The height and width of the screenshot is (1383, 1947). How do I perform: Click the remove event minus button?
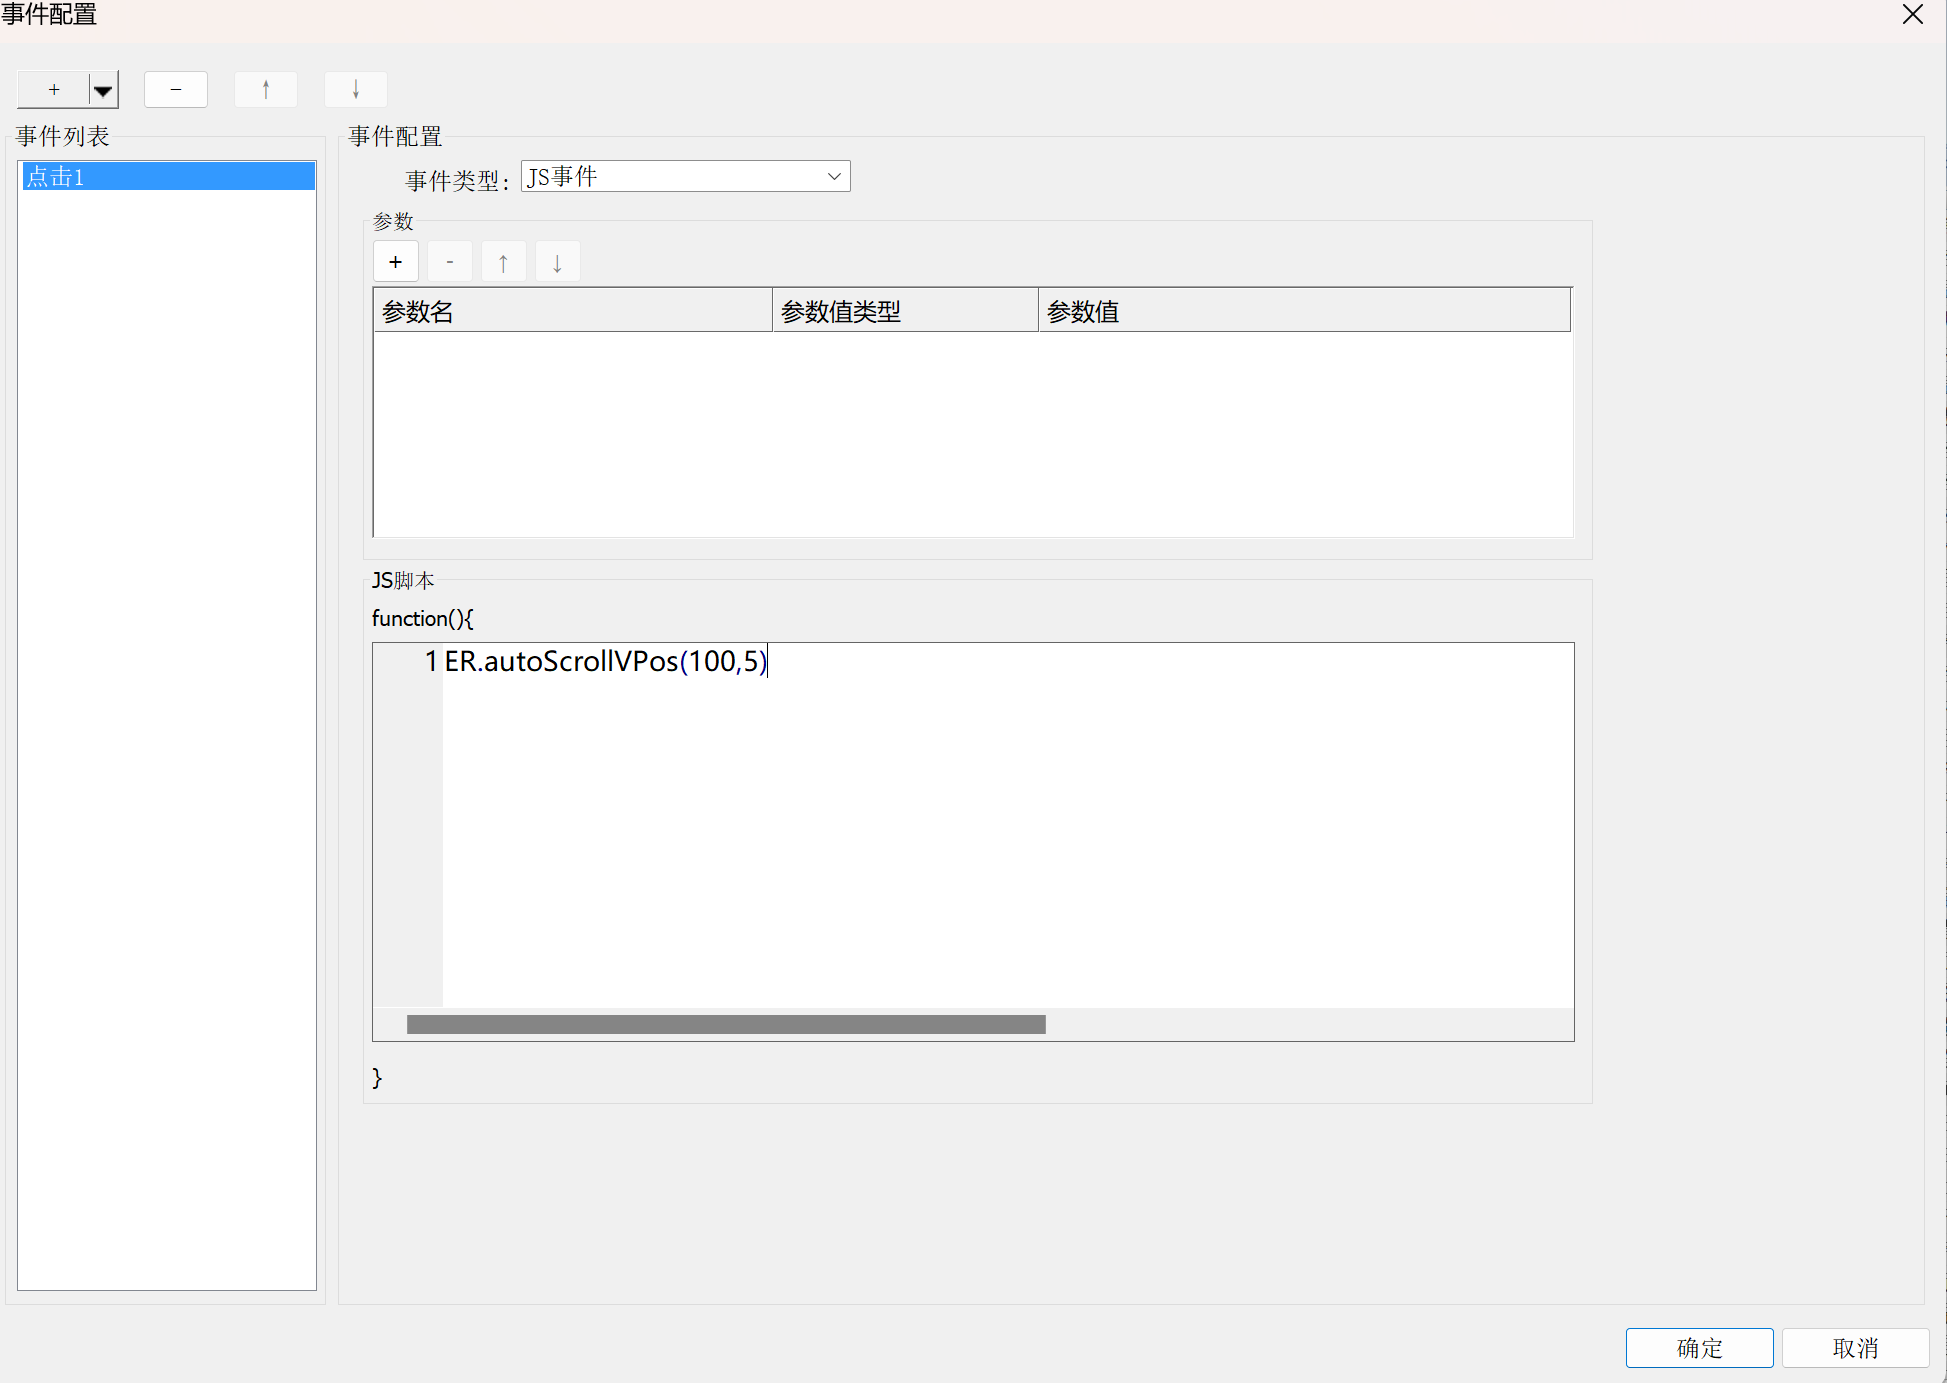tap(176, 90)
